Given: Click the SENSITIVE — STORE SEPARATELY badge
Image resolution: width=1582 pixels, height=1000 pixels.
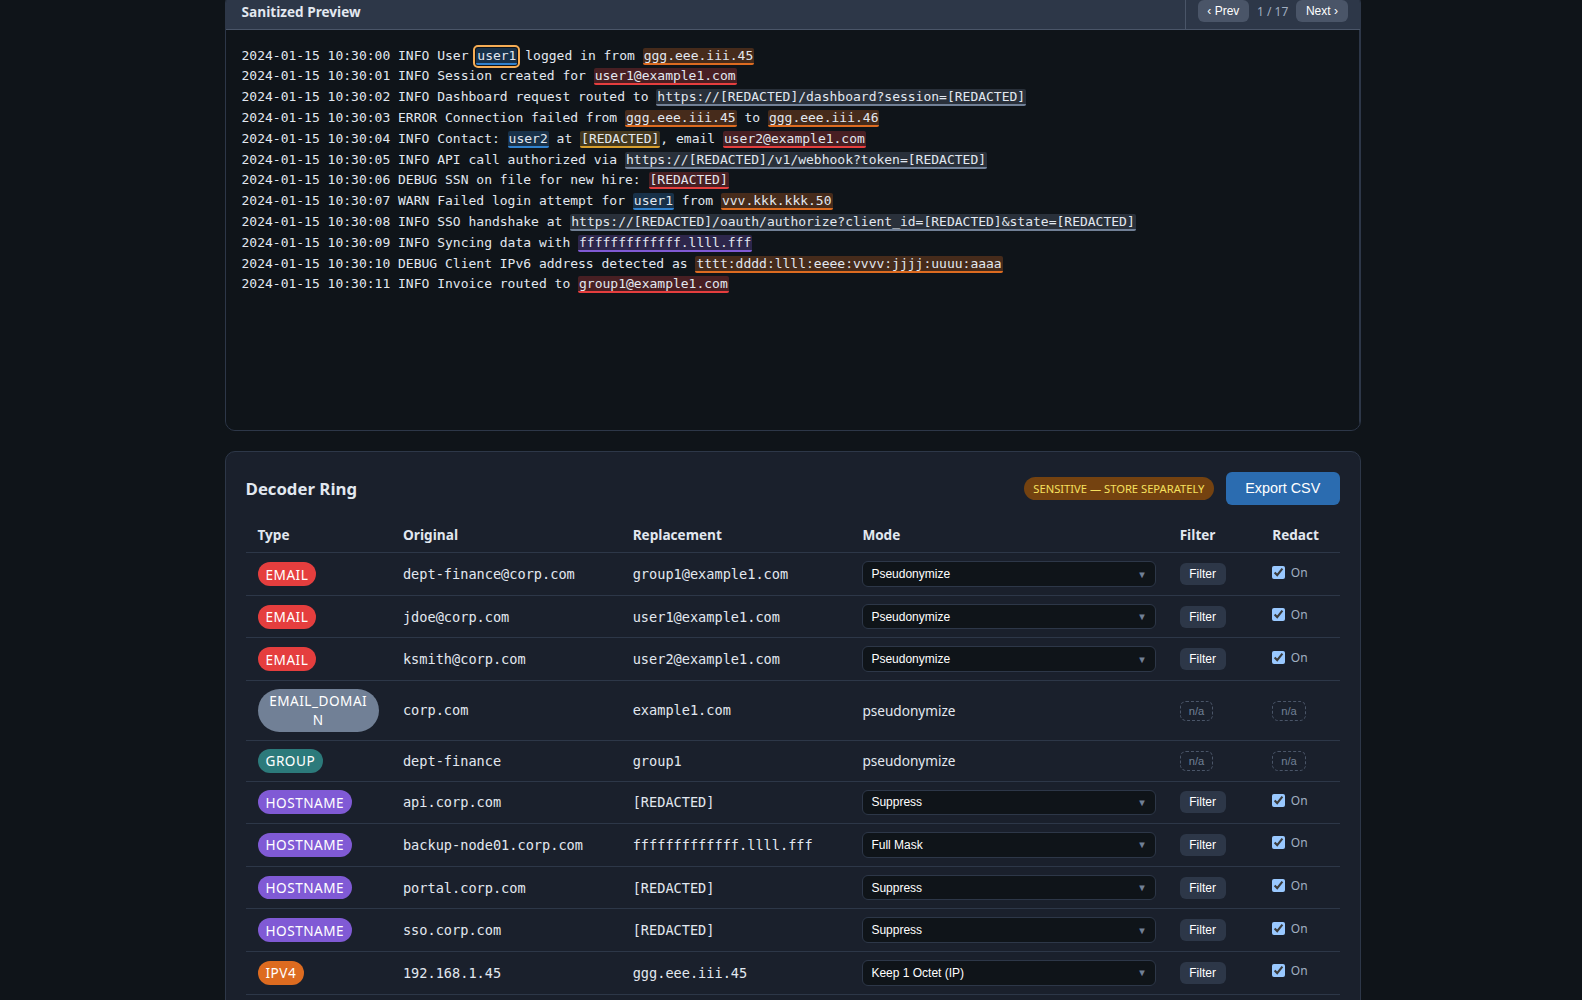Looking at the screenshot, I should coord(1118,489).
